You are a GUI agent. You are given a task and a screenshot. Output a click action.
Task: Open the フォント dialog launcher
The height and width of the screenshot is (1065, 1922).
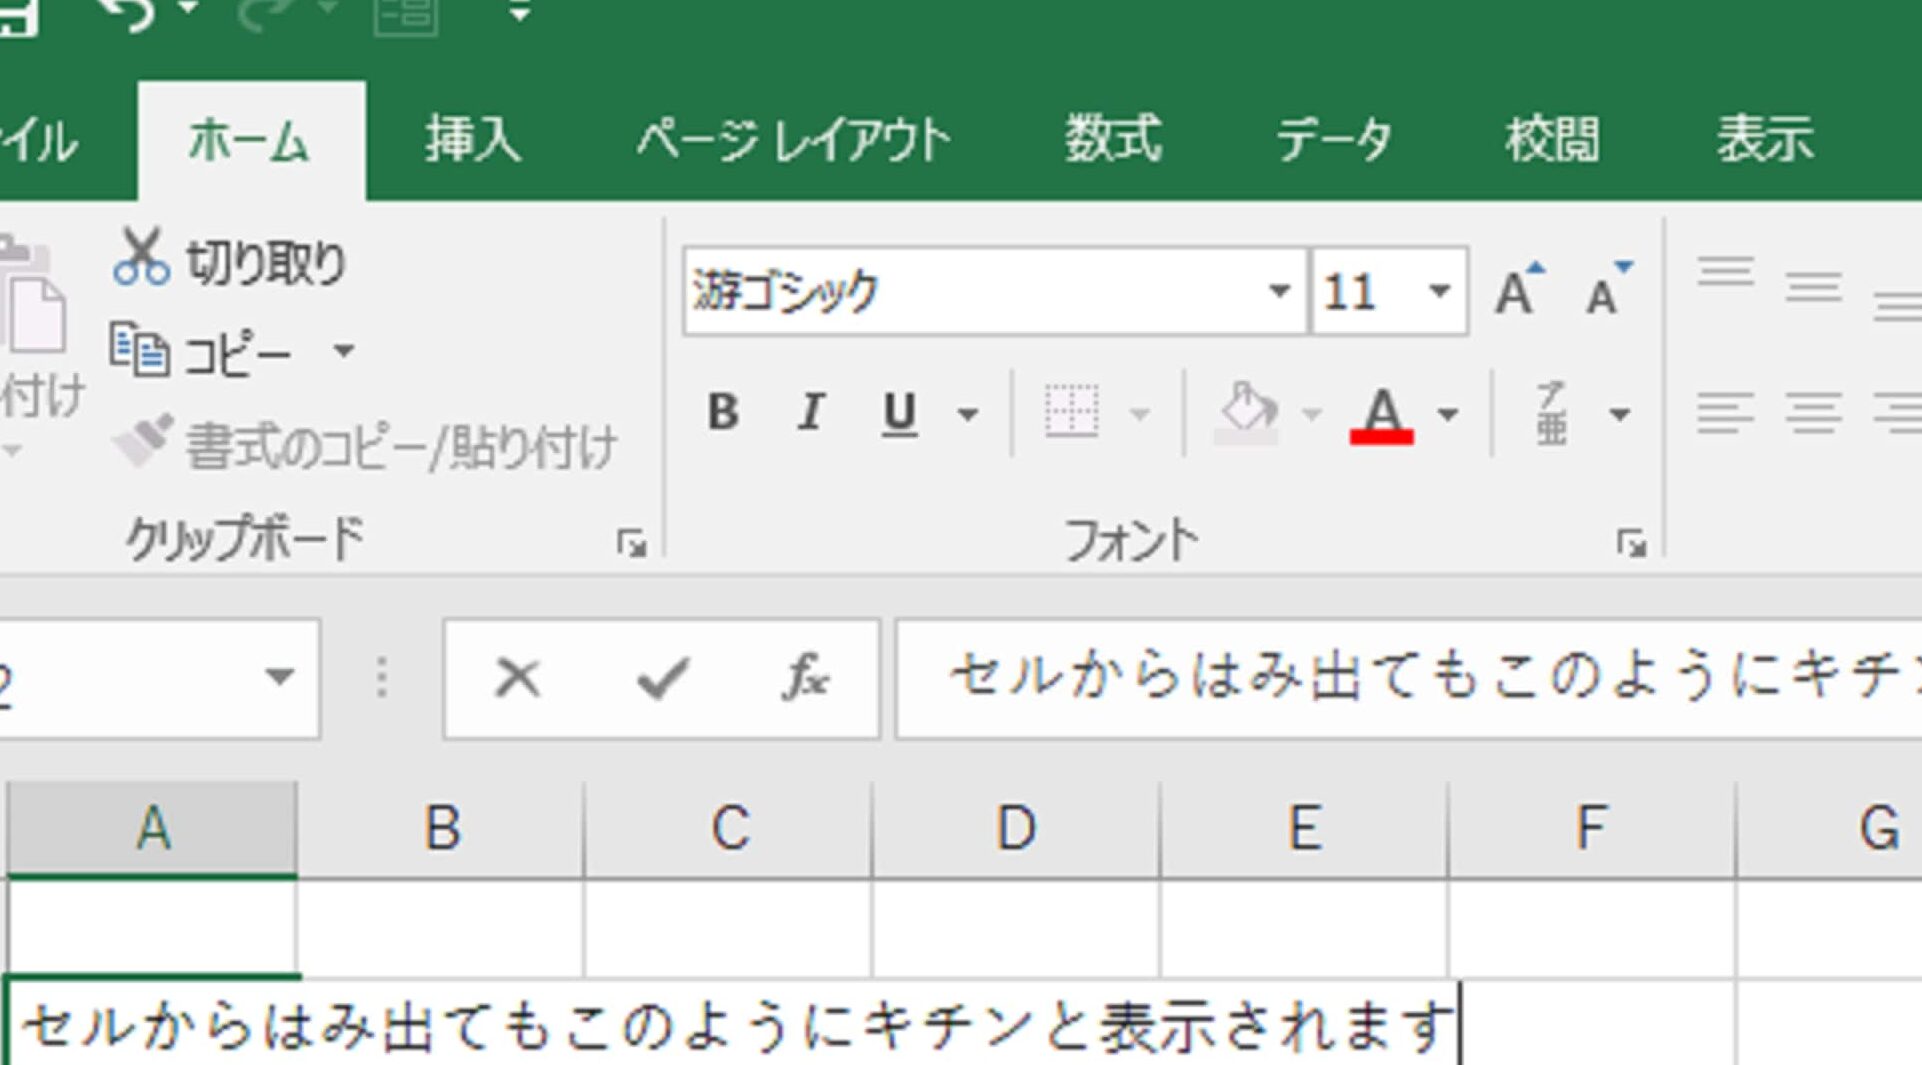point(1631,544)
